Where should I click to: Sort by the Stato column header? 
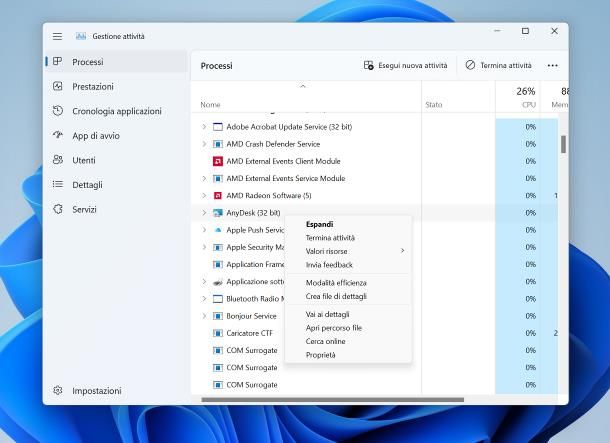point(434,105)
